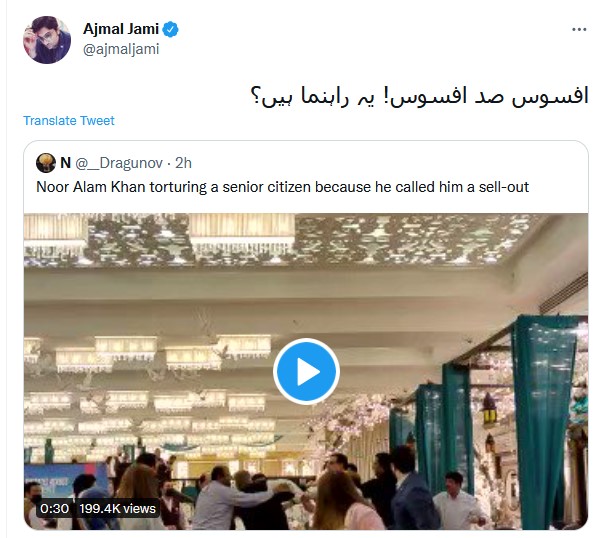
Task: Open Ajmal Jami display name
Action: [x=121, y=29]
